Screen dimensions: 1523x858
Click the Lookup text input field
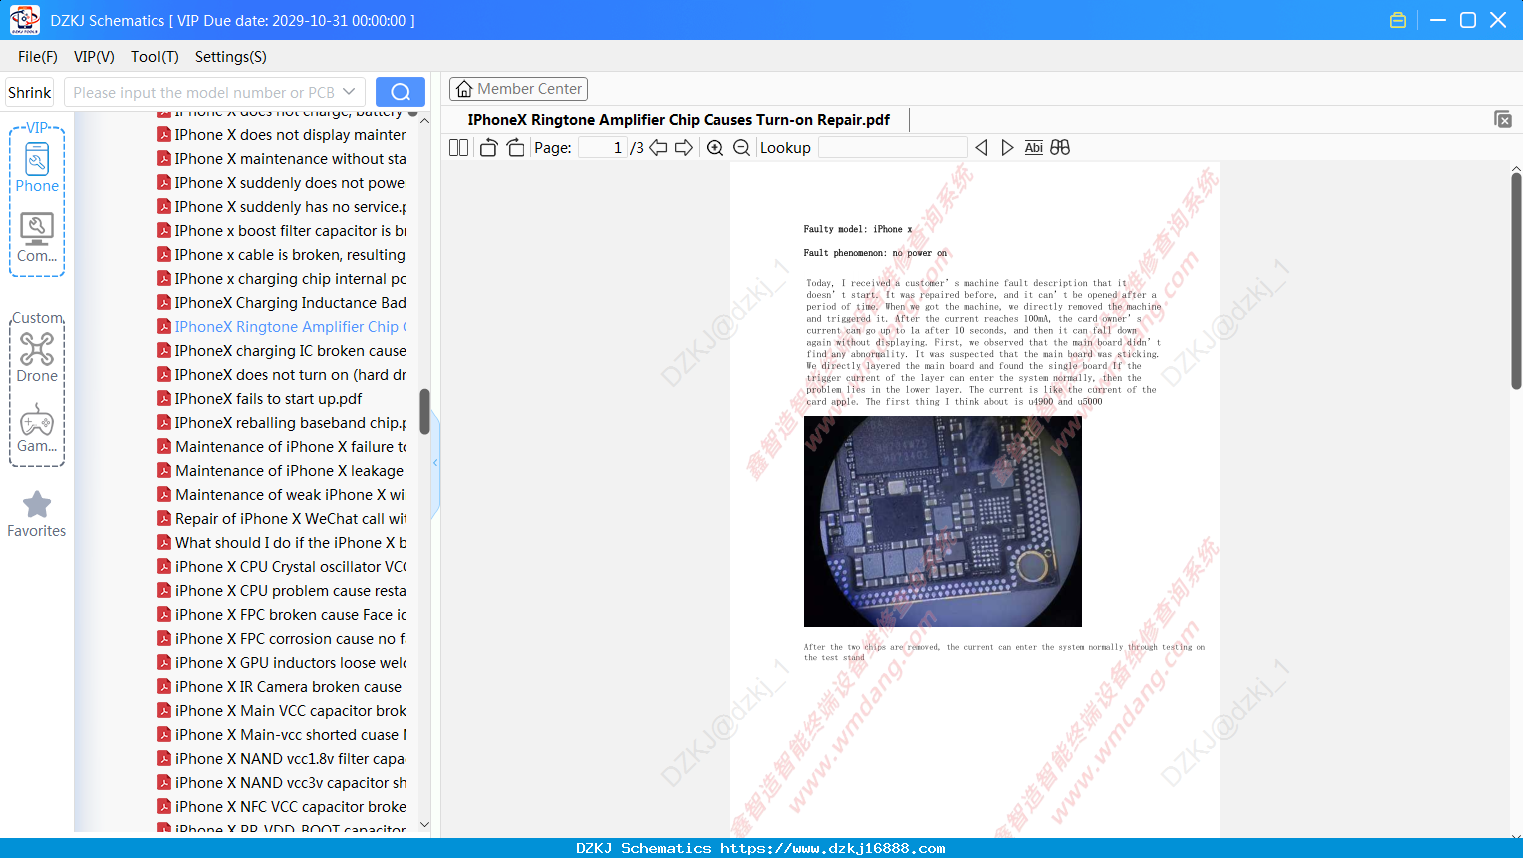coord(892,148)
